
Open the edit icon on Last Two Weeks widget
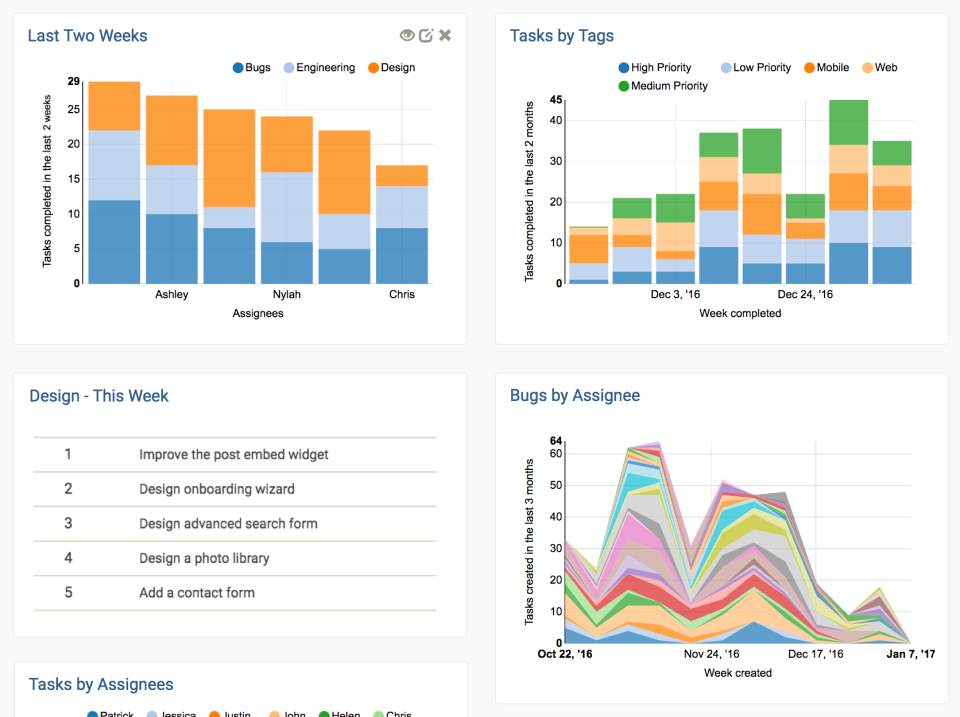426,35
